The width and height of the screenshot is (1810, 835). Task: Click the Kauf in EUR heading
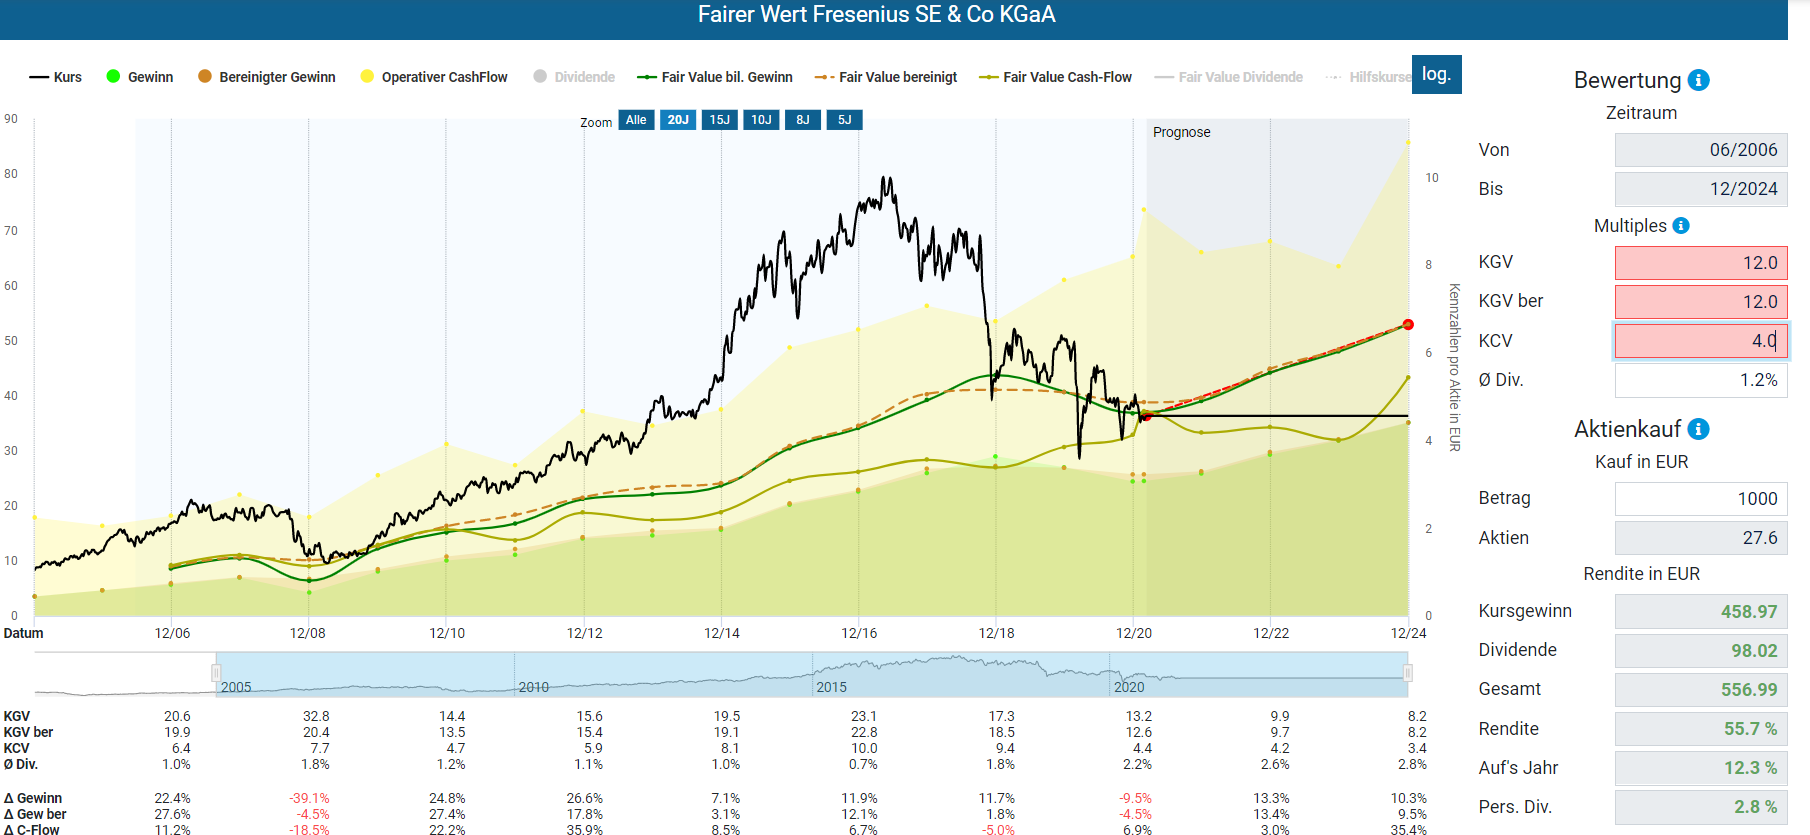click(1641, 462)
